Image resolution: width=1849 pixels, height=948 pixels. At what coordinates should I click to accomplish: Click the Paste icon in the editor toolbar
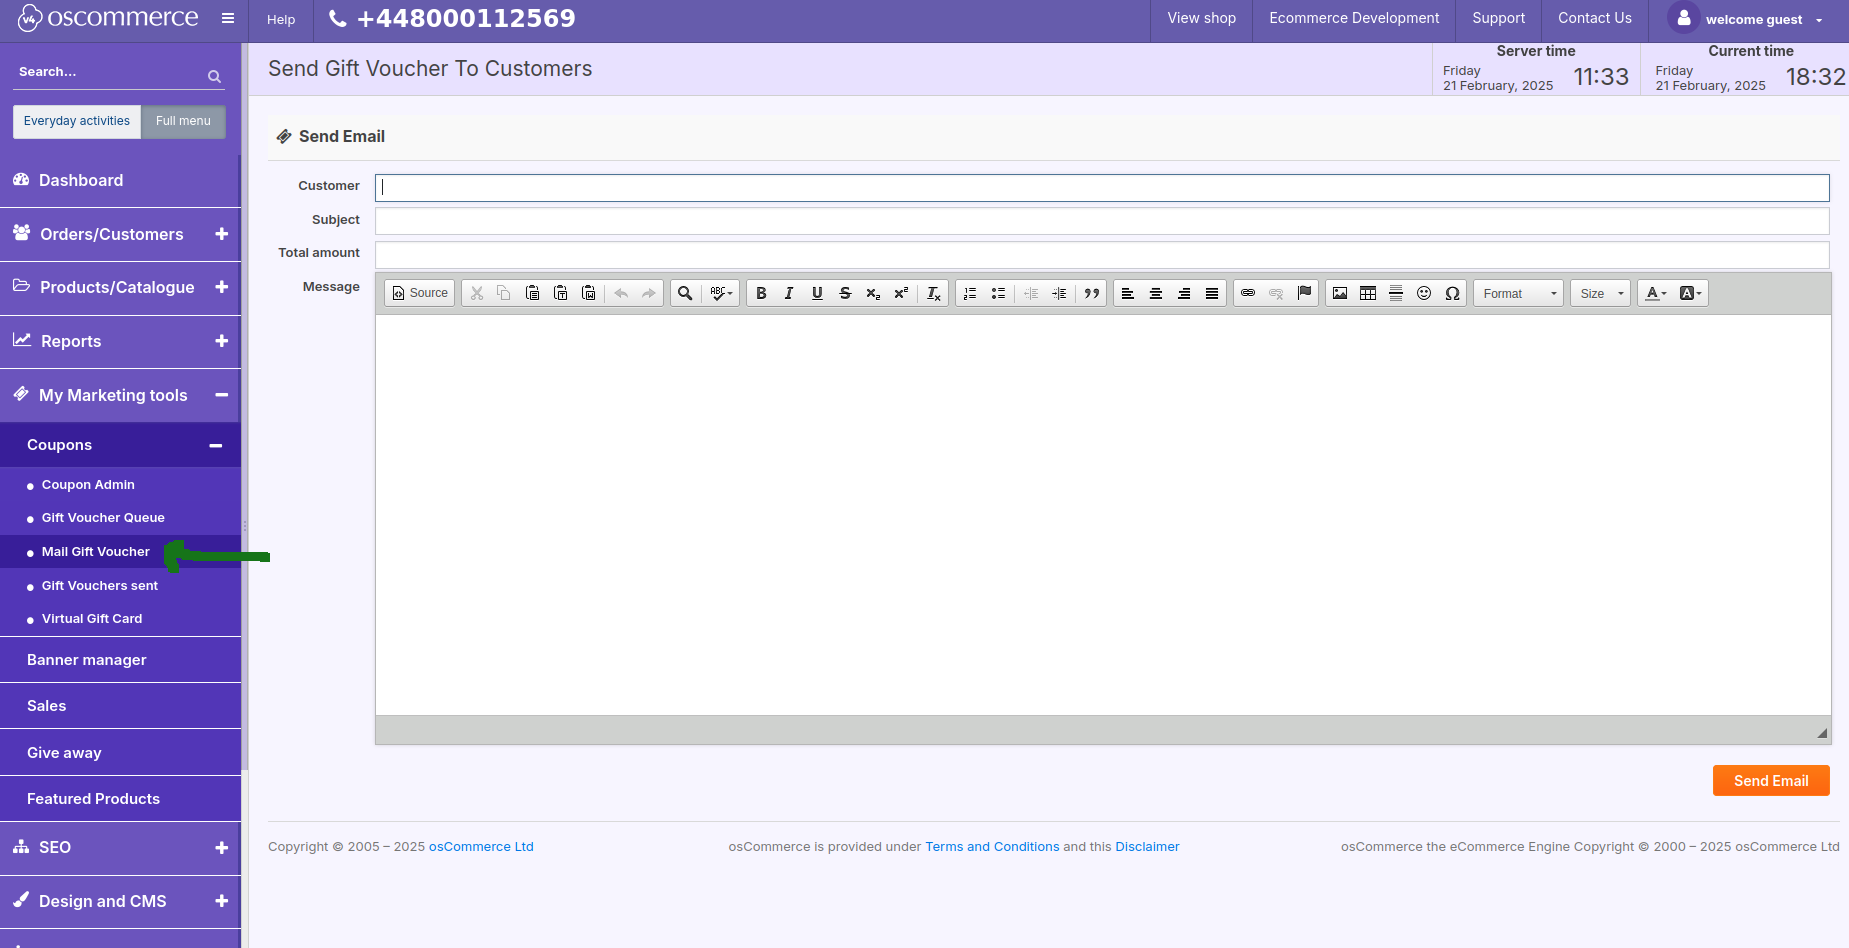tap(532, 293)
